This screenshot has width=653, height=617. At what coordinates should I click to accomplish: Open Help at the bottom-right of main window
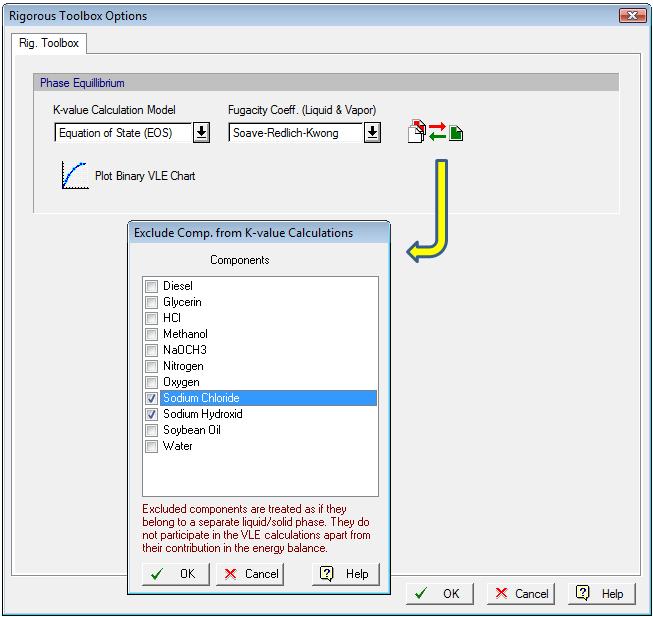(601, 593)
